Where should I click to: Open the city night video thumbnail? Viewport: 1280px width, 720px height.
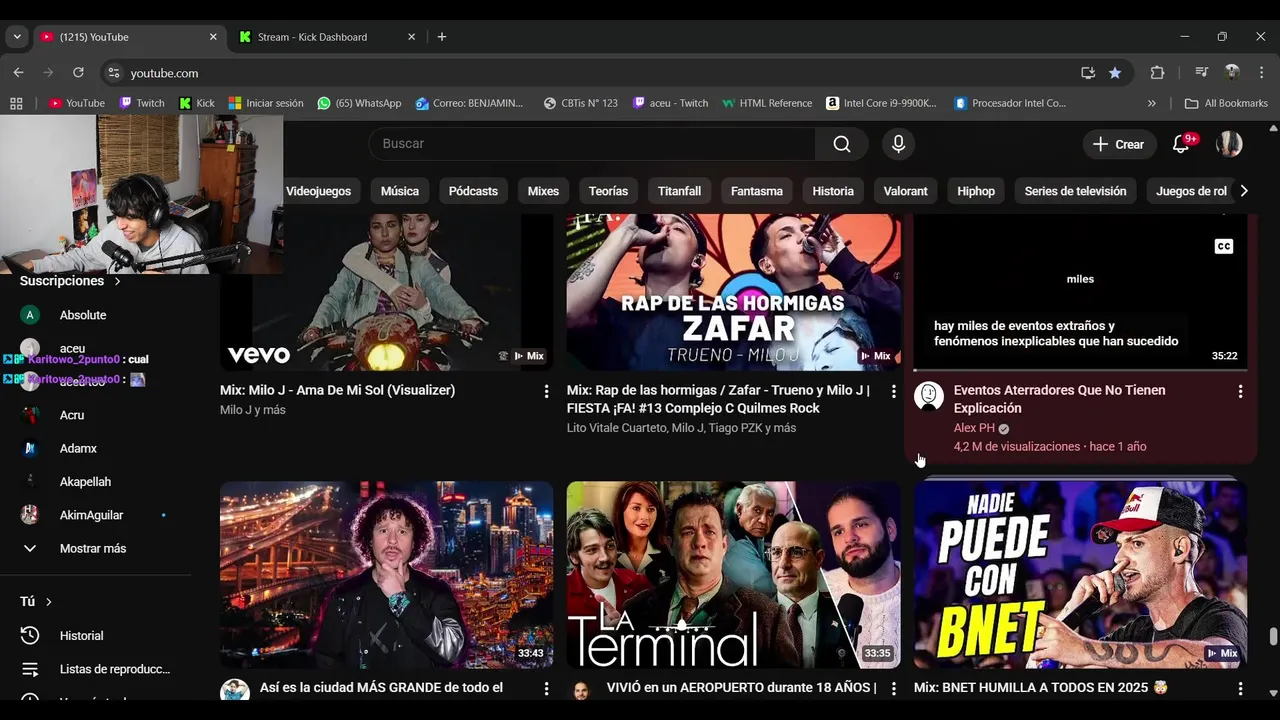(386, 575)
